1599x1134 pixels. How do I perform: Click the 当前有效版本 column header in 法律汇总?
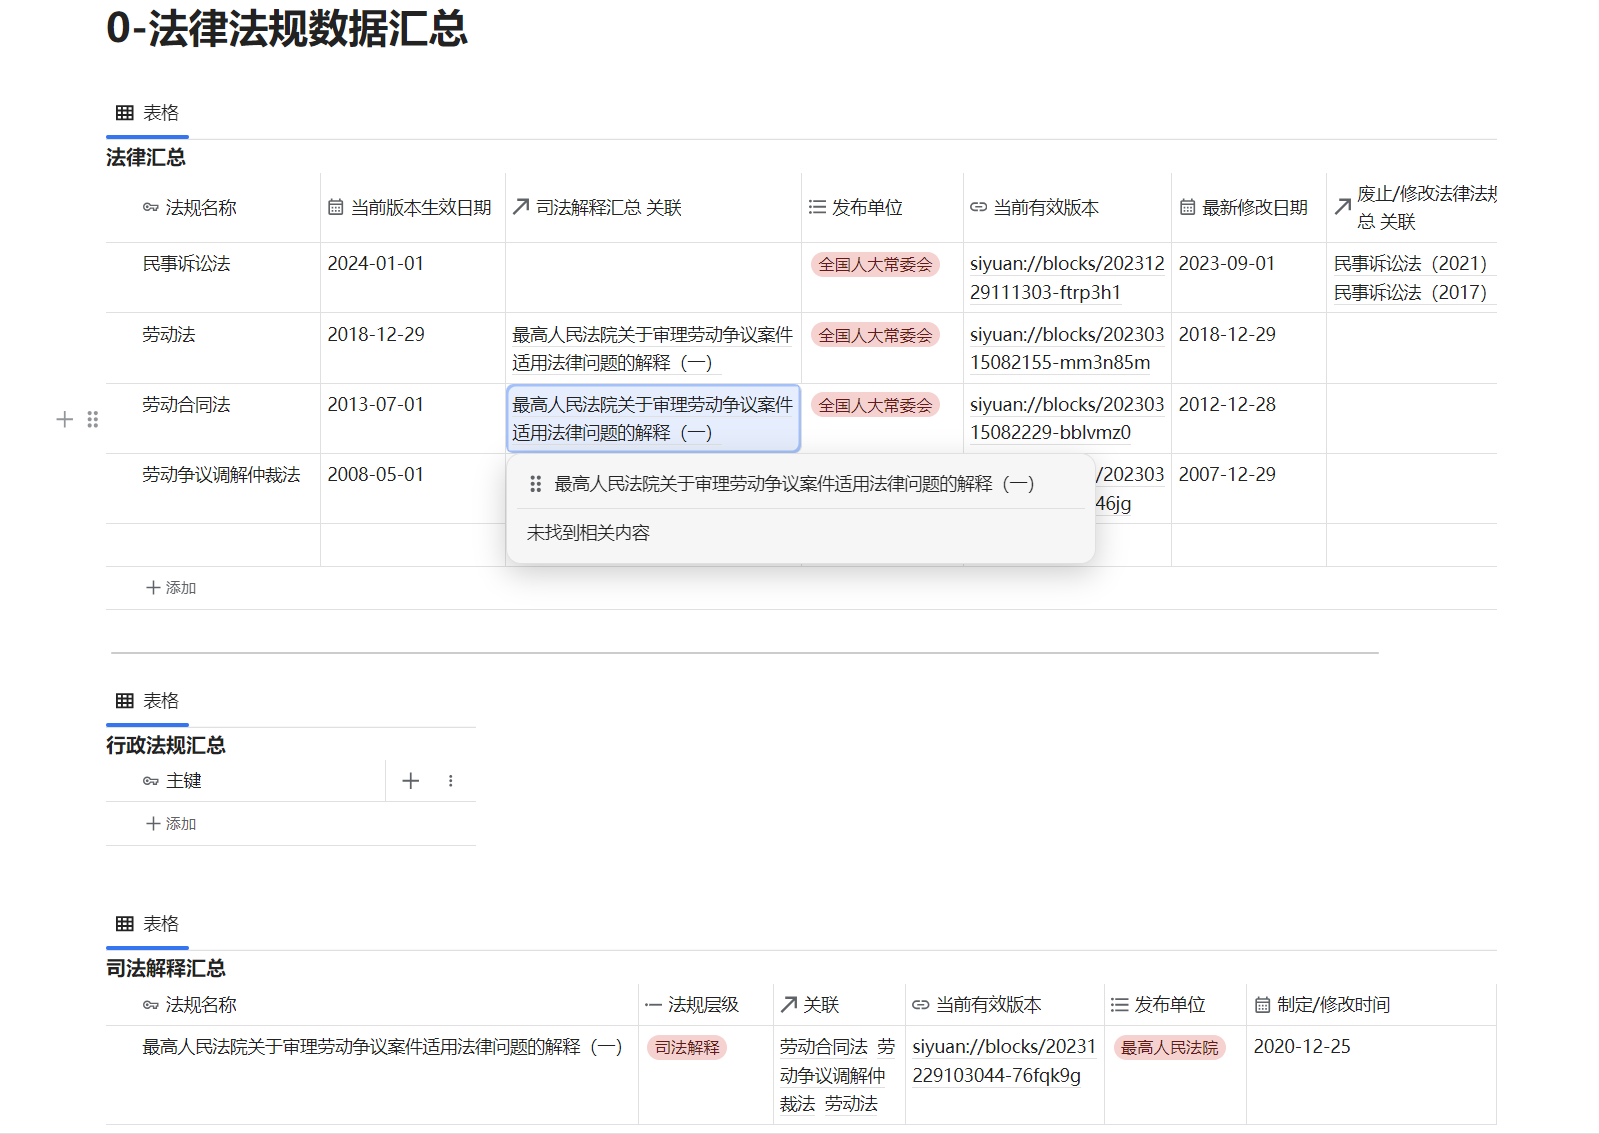coord(1045,208)
